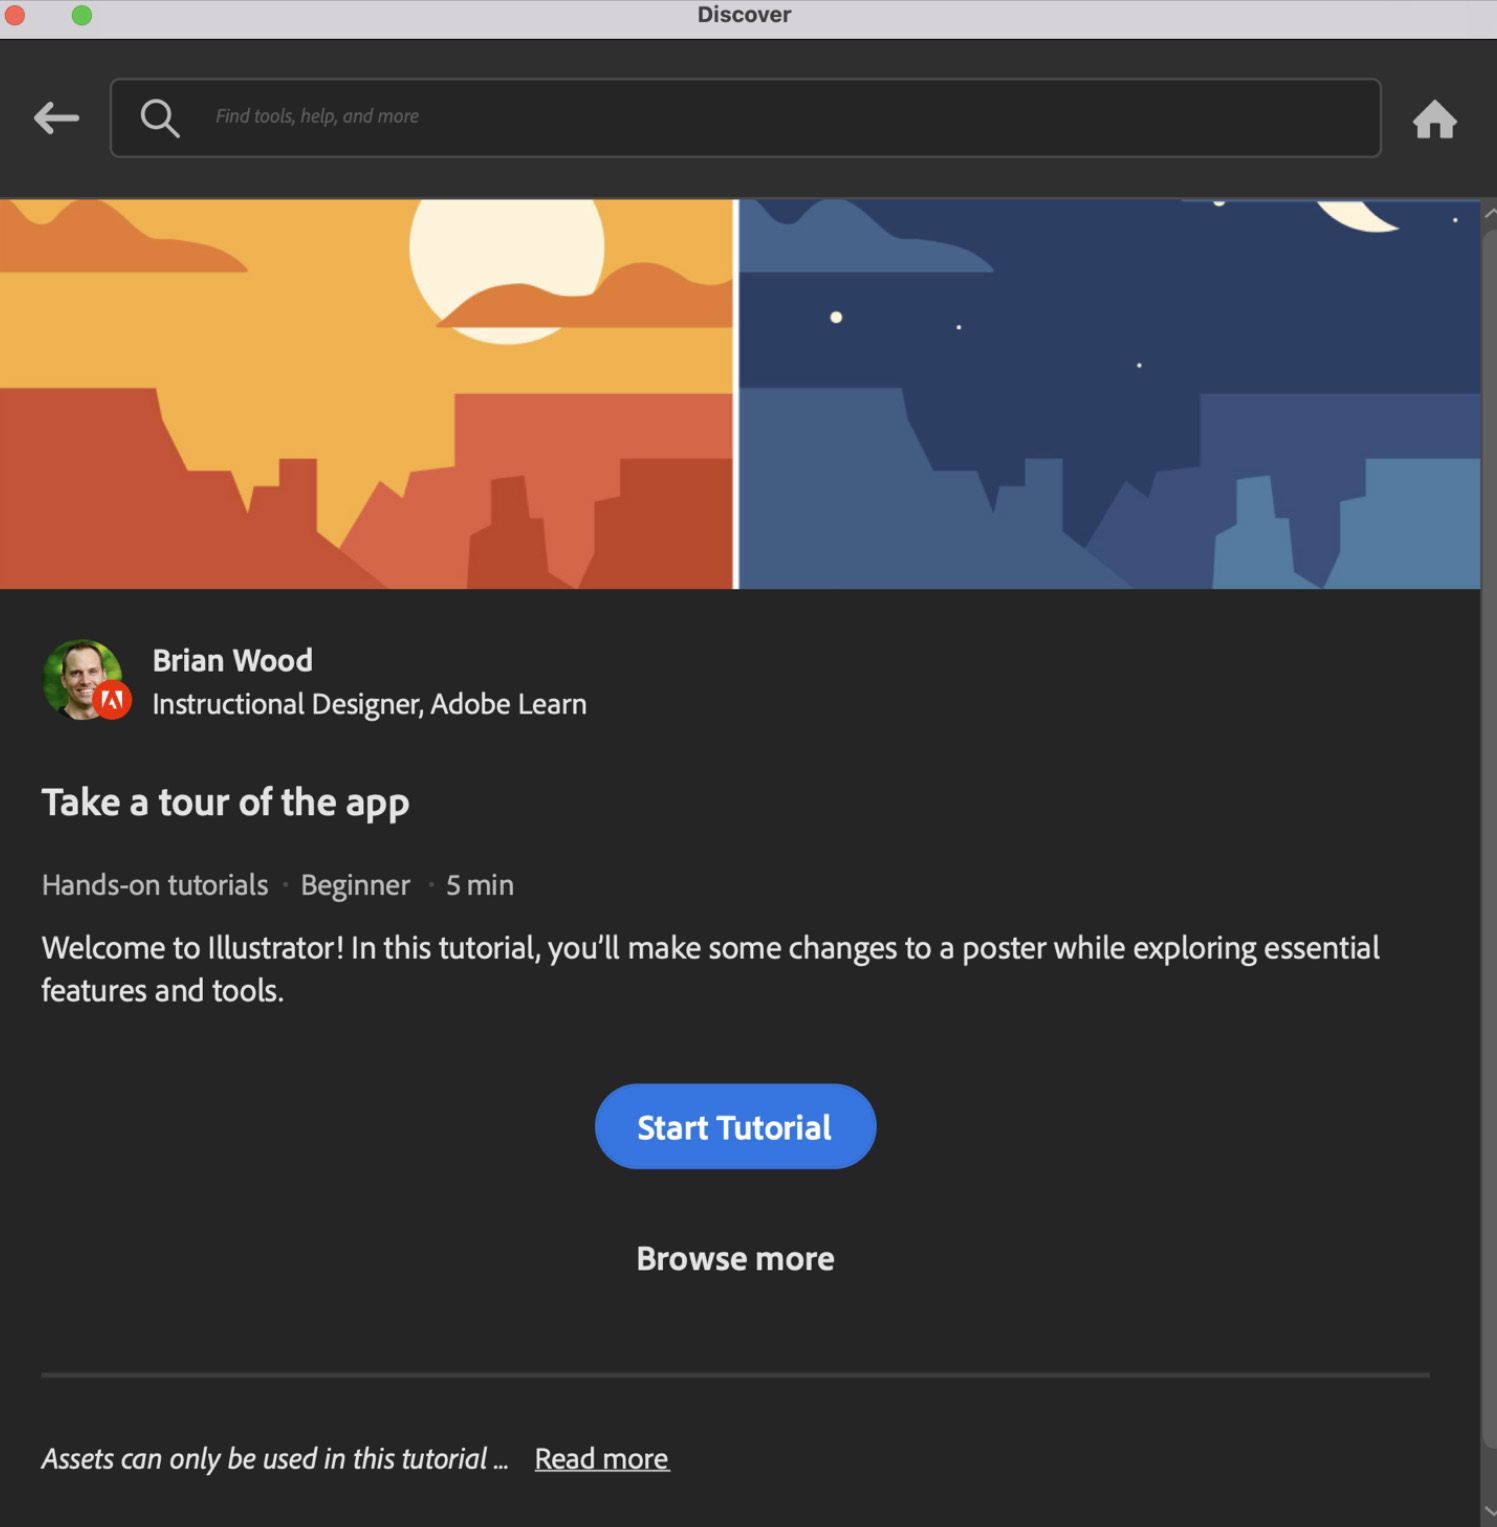1497x1527 pixels.
Task: Click 'Assets can only be used' notice
Action: tap(275, 1459)
